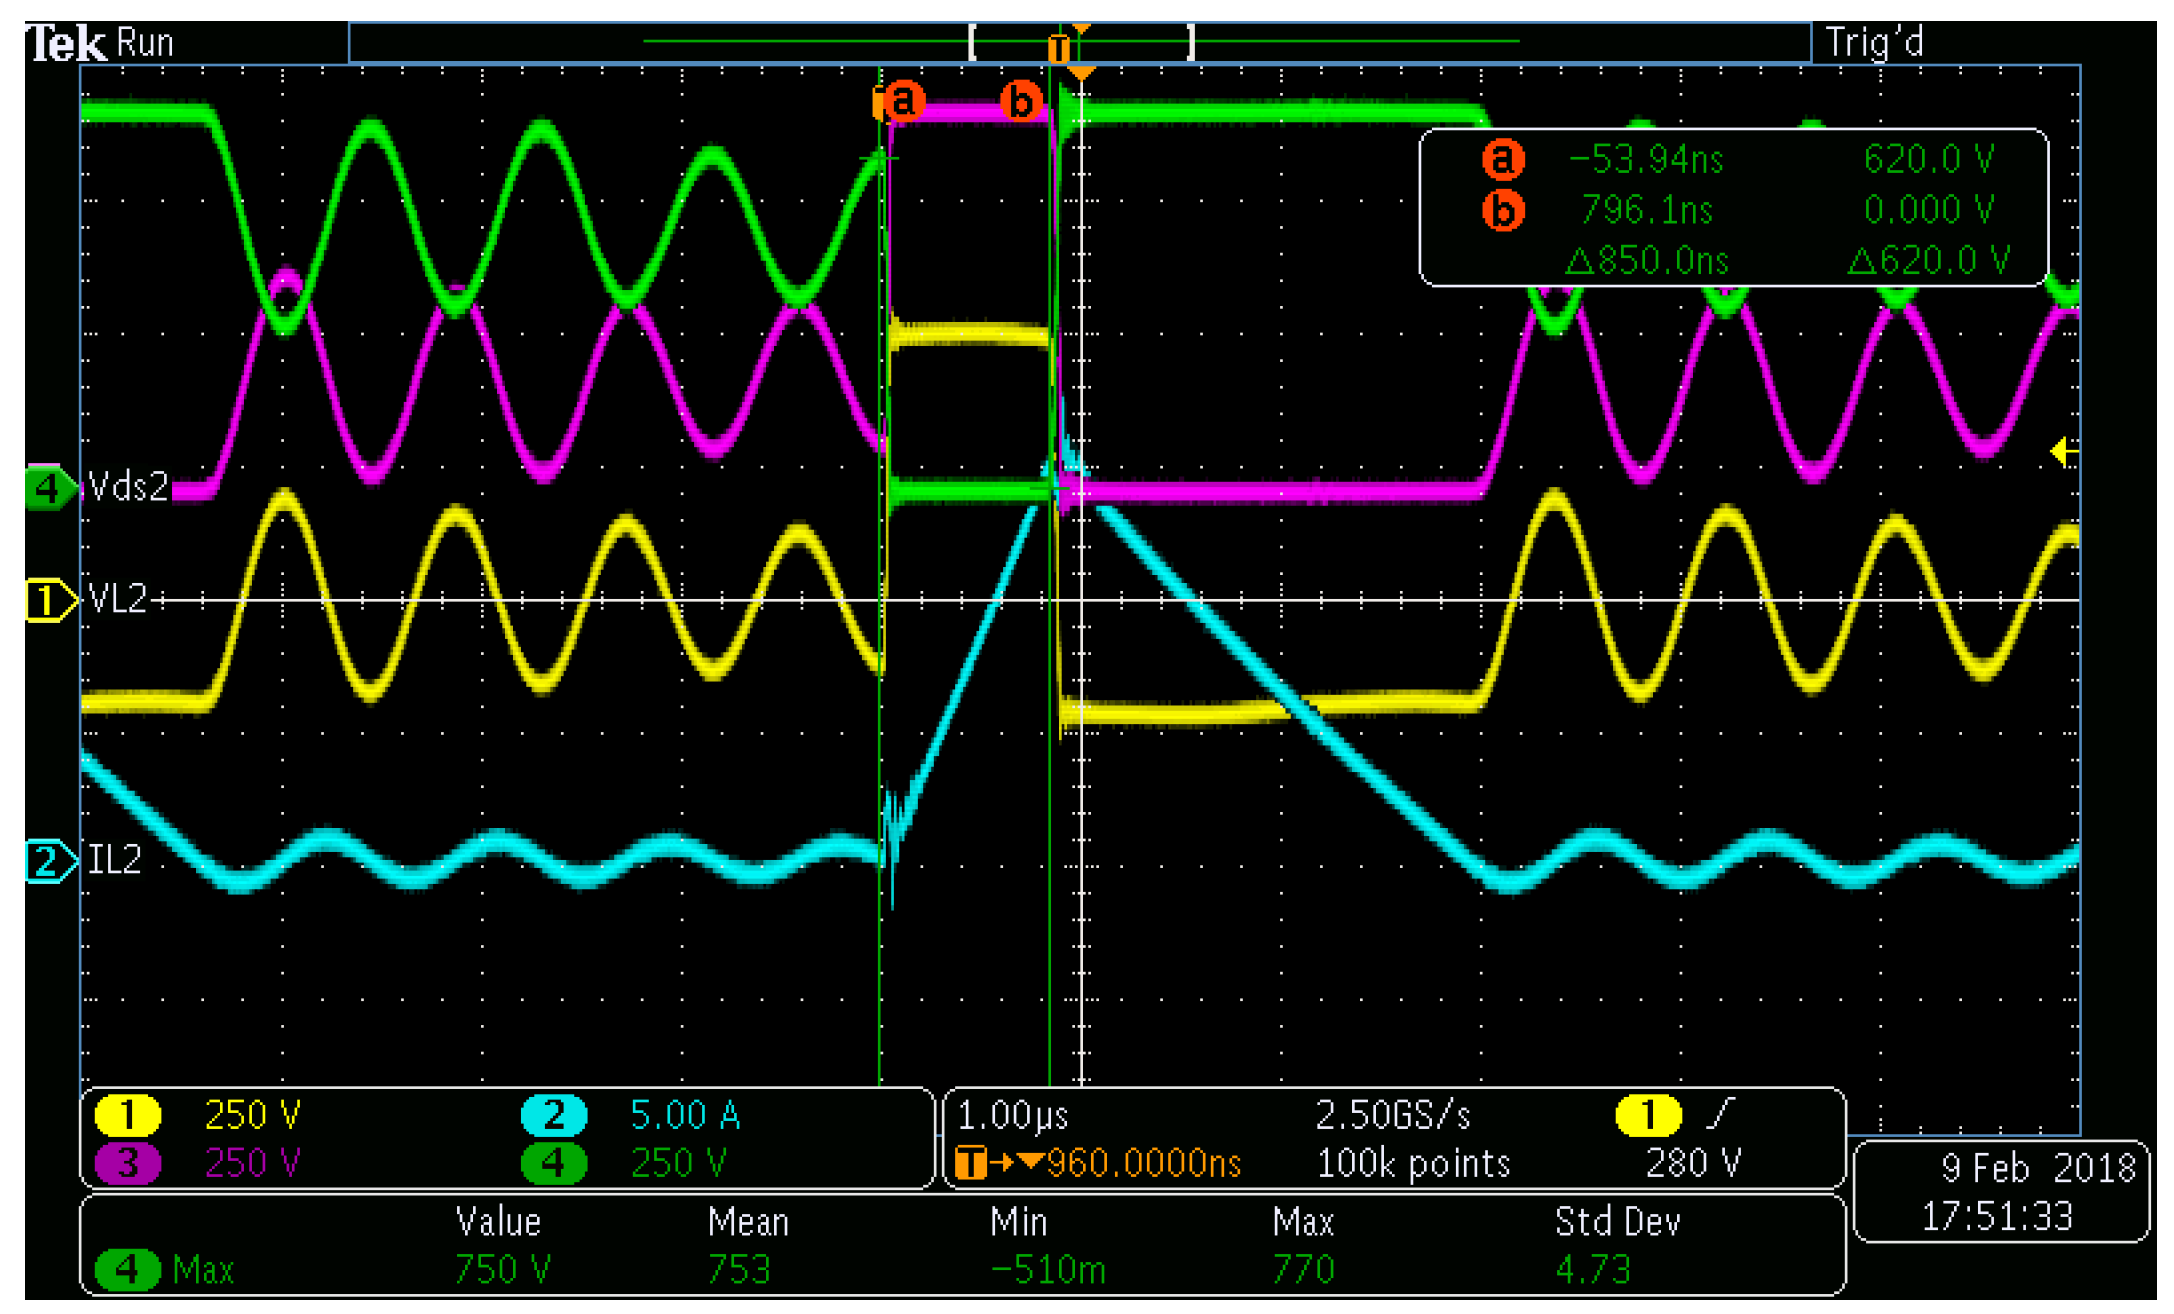Image resolution: width=2174 pixels, height=1314 pixels.
Task: Click green channel 4 scale badge
Action: [553, 1163]
